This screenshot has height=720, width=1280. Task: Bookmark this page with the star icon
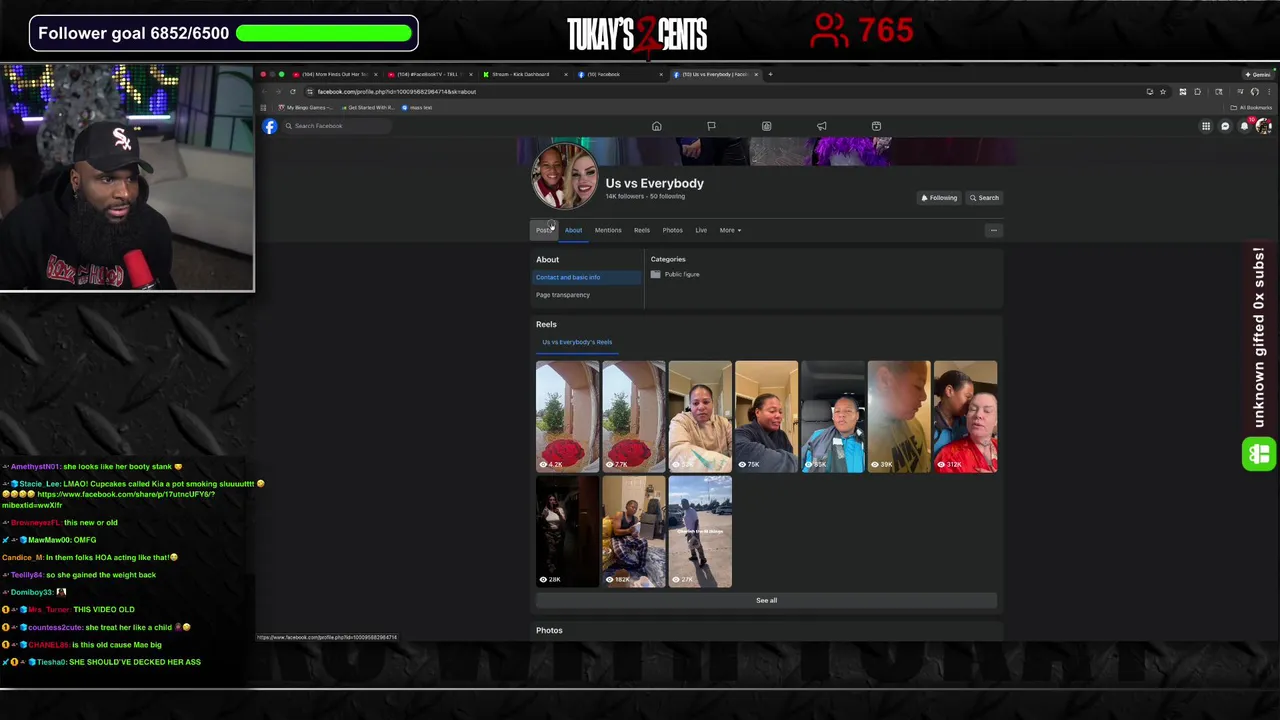click(1163, 92)
